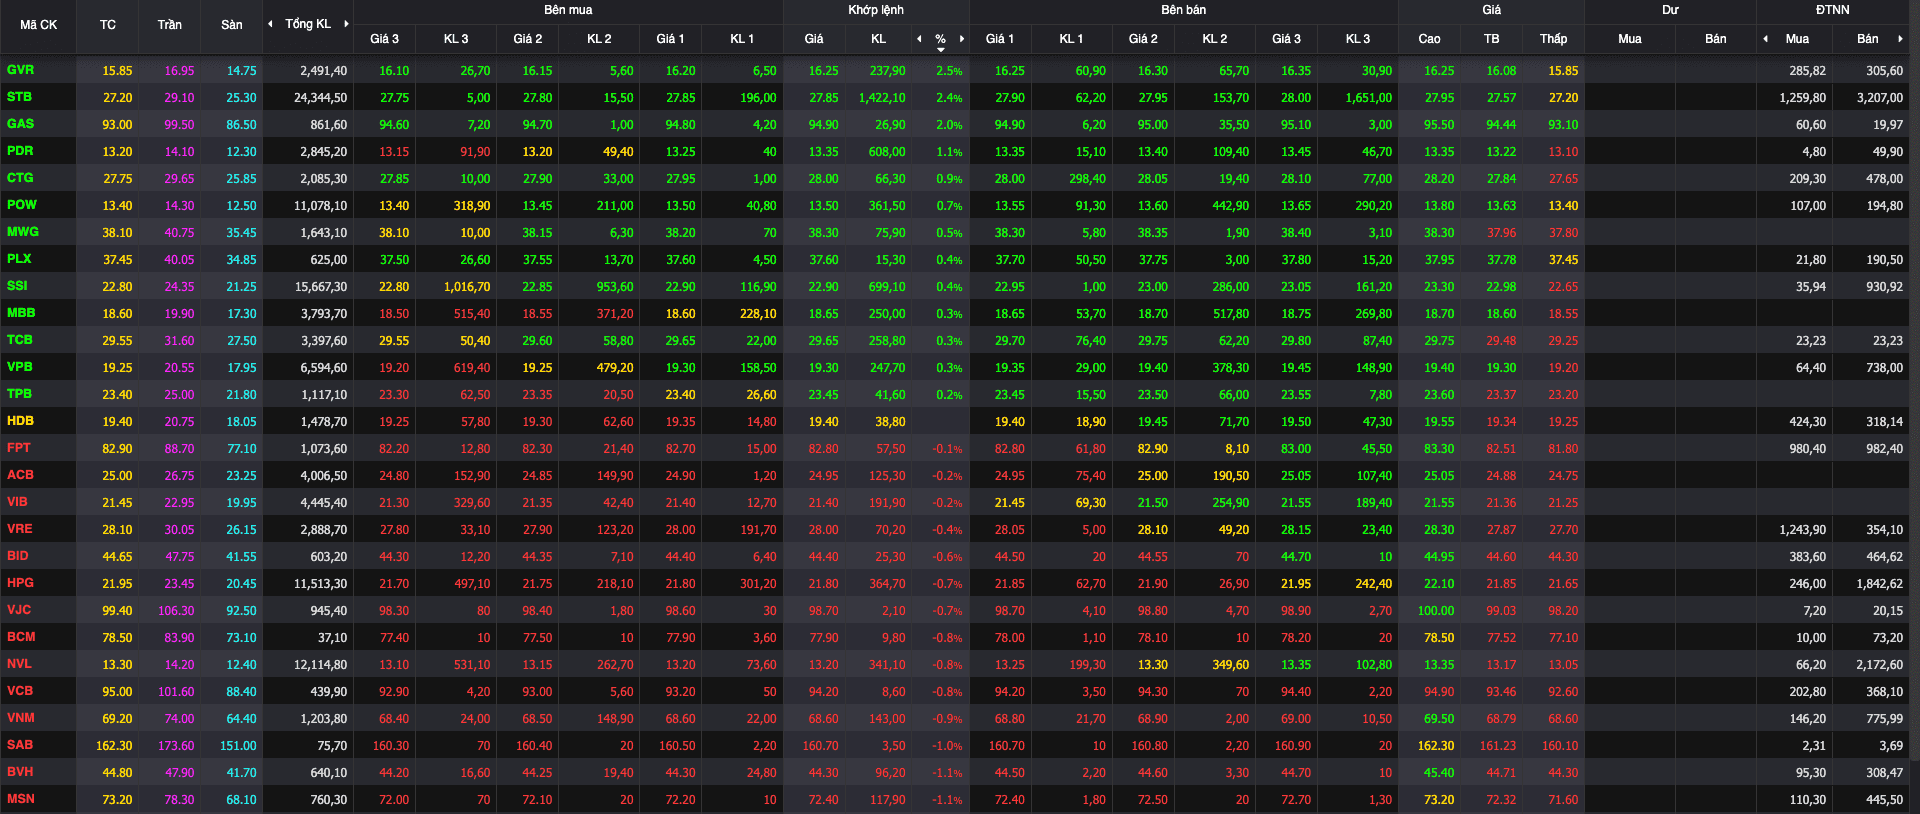Open the VJC stock symbol

(18, 610)
